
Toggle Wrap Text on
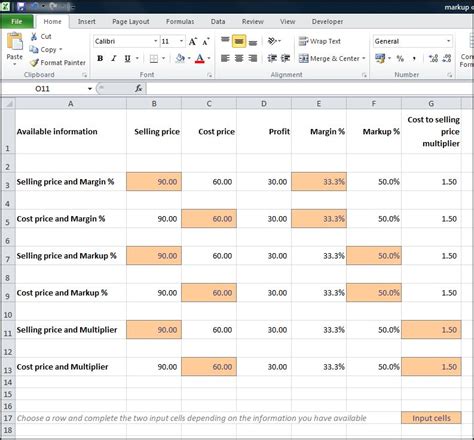[x=320, y=41]
